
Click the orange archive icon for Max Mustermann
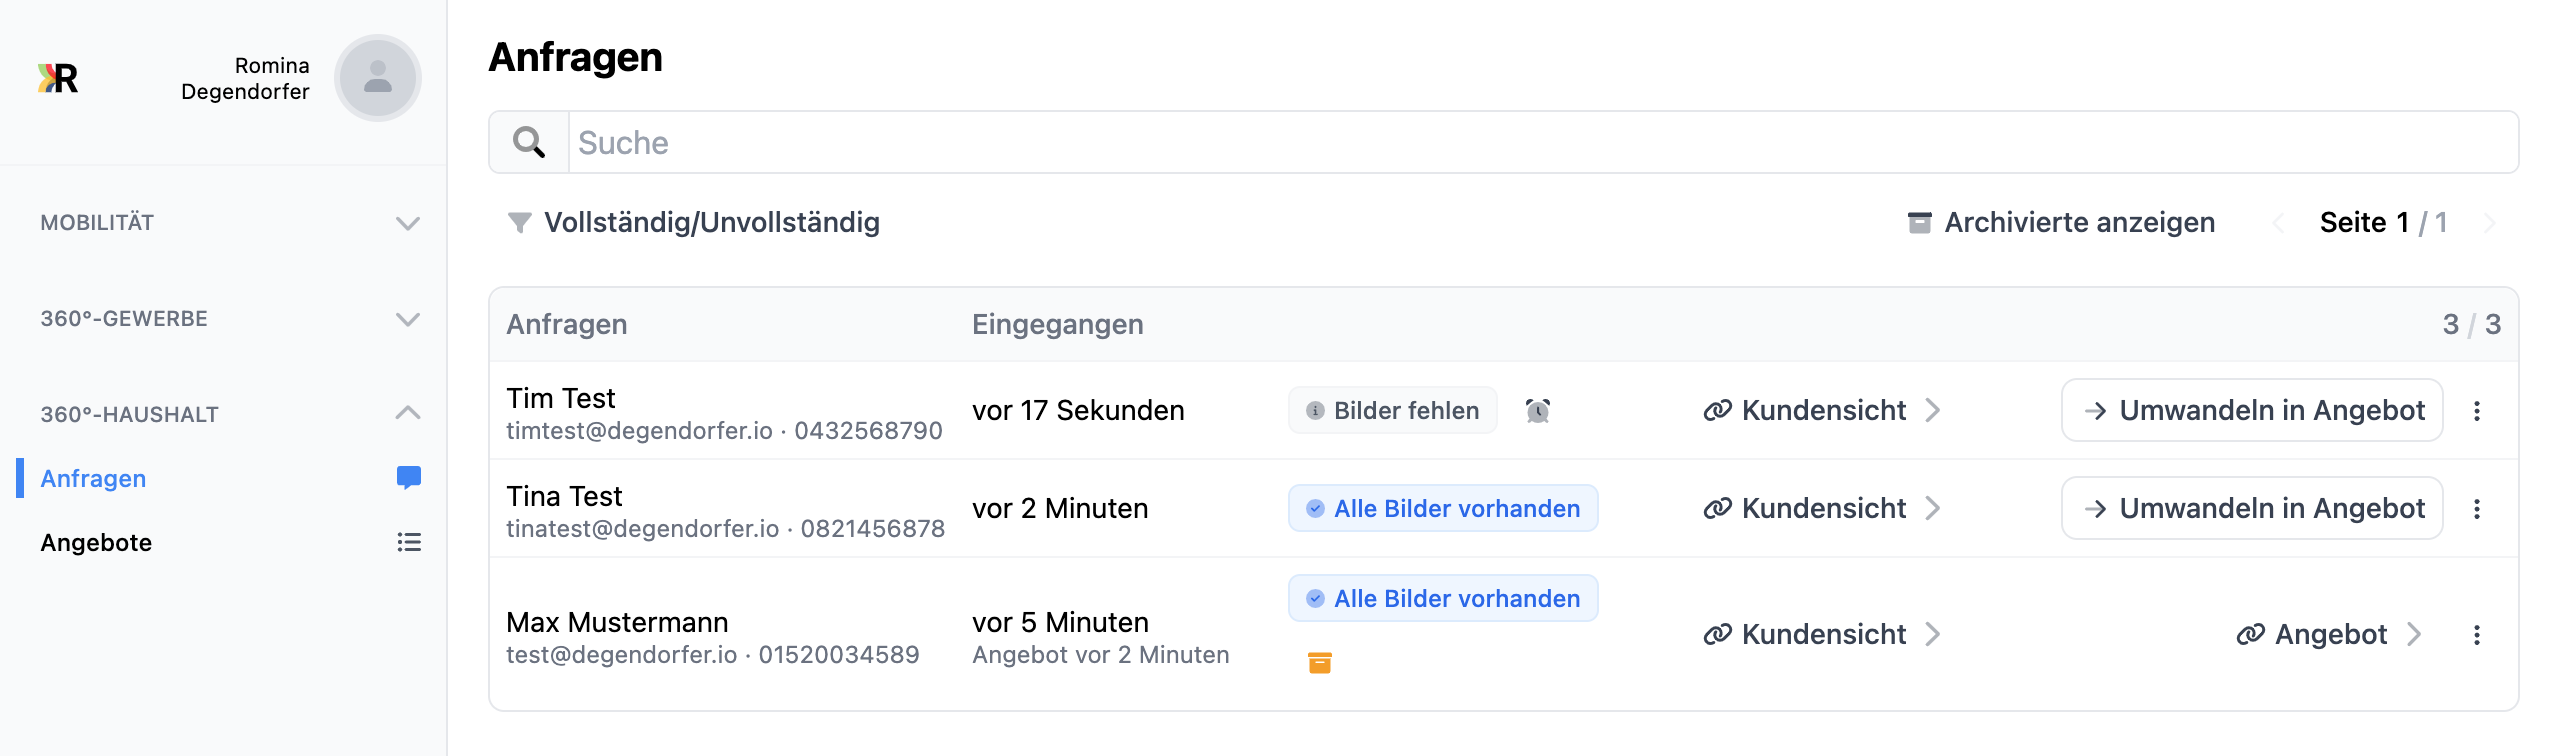pyautogui.click(x=1320, y=662)
